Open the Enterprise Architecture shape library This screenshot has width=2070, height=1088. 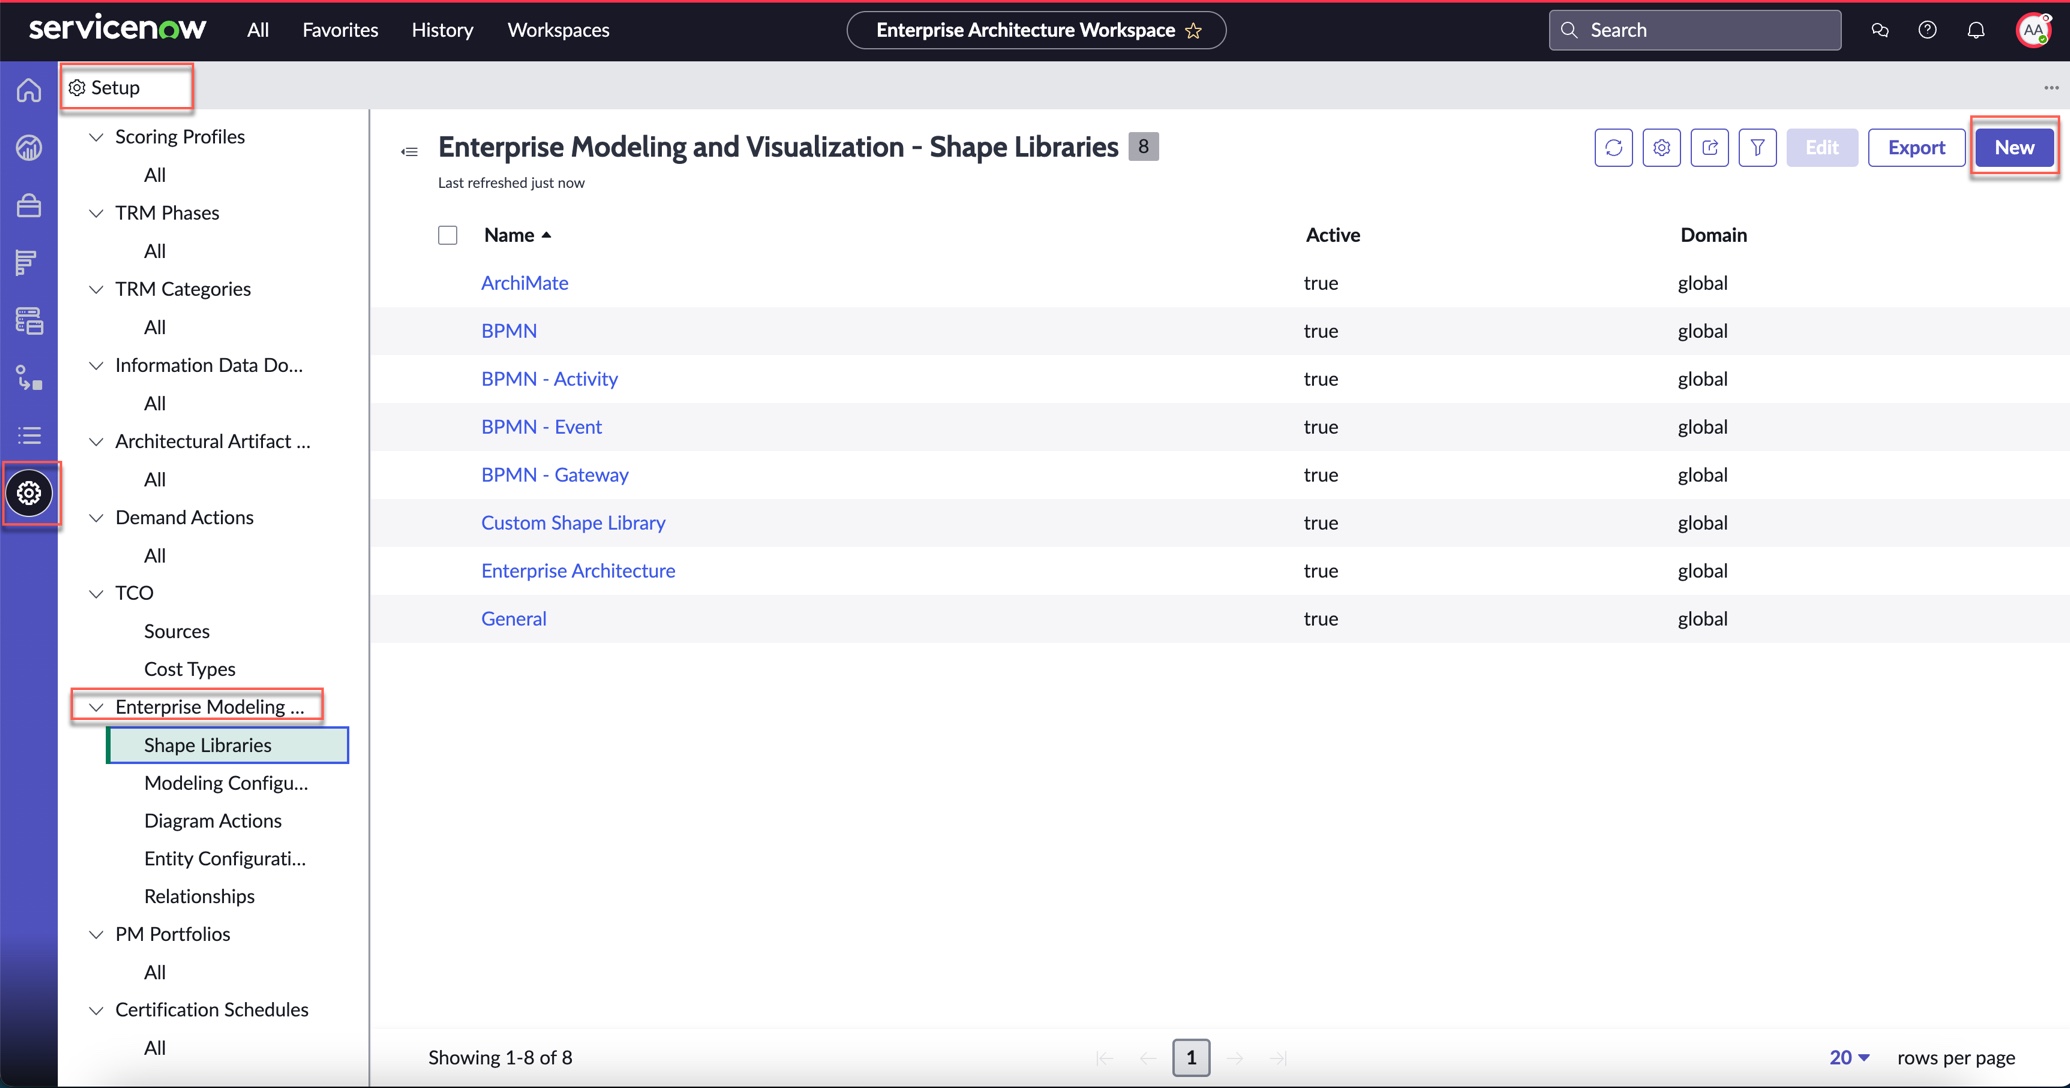coord(578,571)
